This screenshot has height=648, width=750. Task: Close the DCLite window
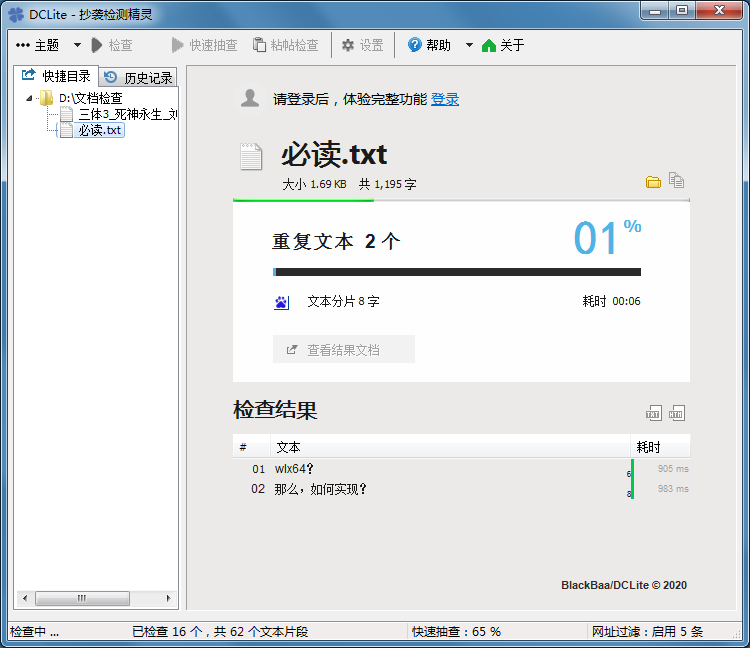pyautogui.click(x=719, y=11)
